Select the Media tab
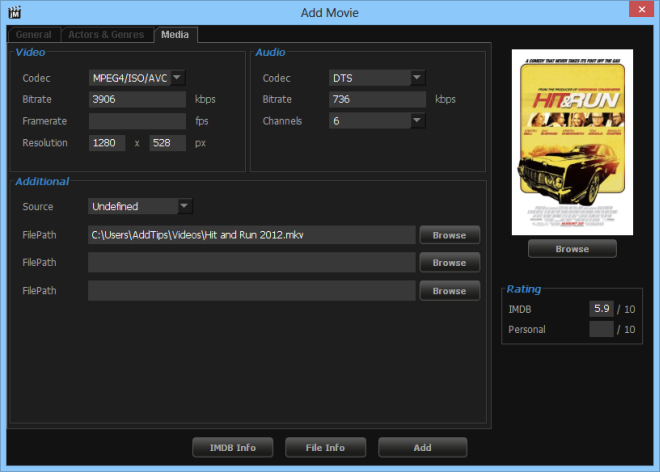 point(175,35)
